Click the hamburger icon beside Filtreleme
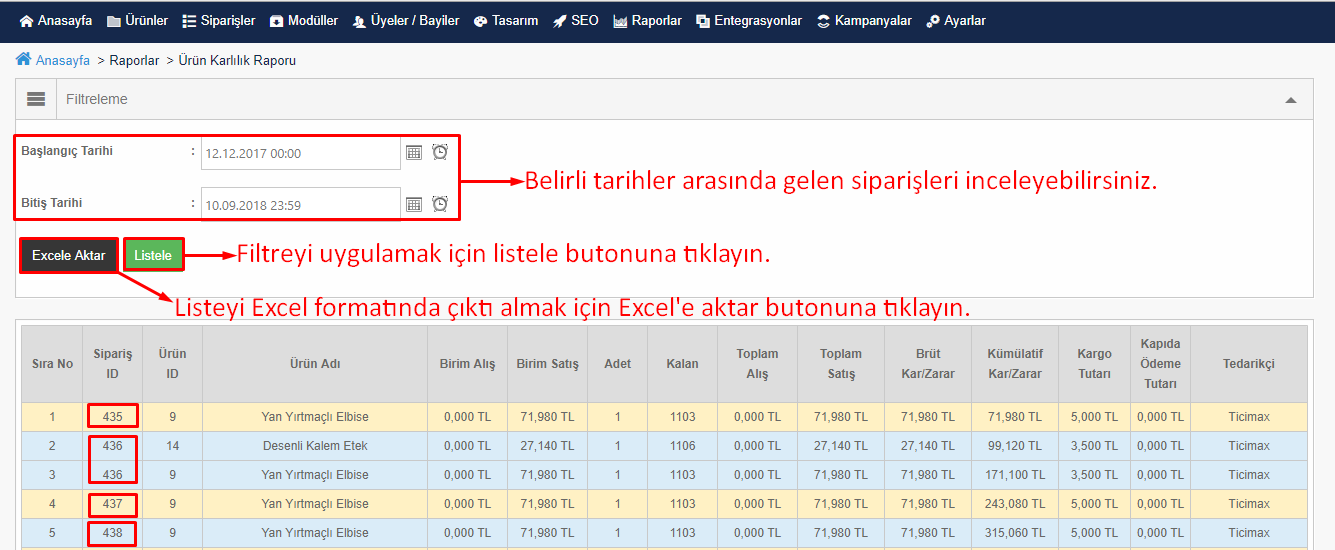The image size is (1335, 550). [36, 99]
